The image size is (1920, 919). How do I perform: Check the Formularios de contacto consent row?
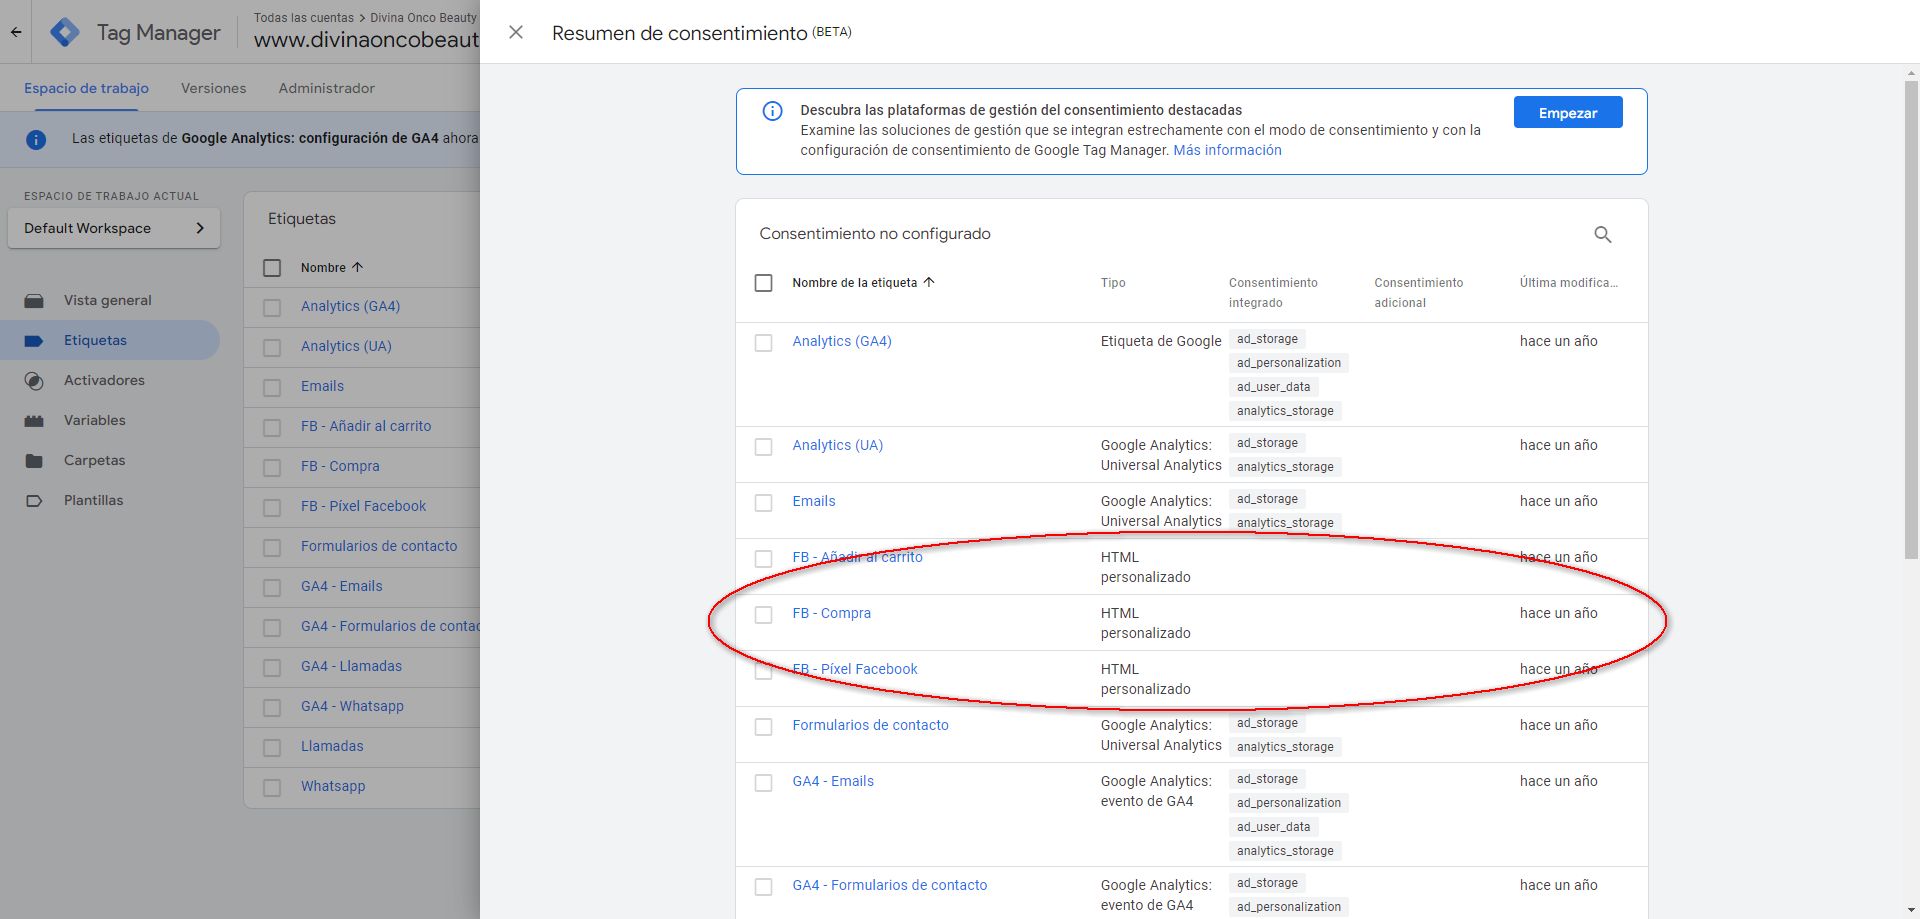click(x=764, y=727)
